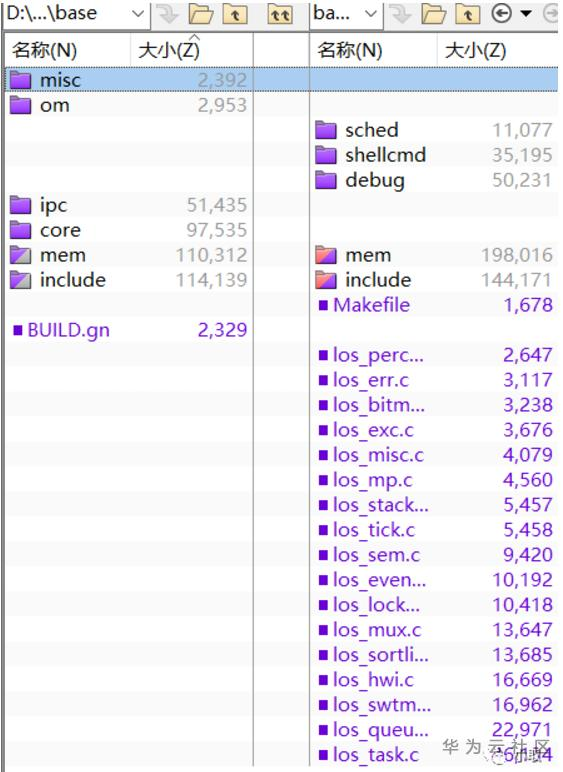563x772 pixels.
Task: Click size 110,312 of left mem folder
Action: click(212, 256)
